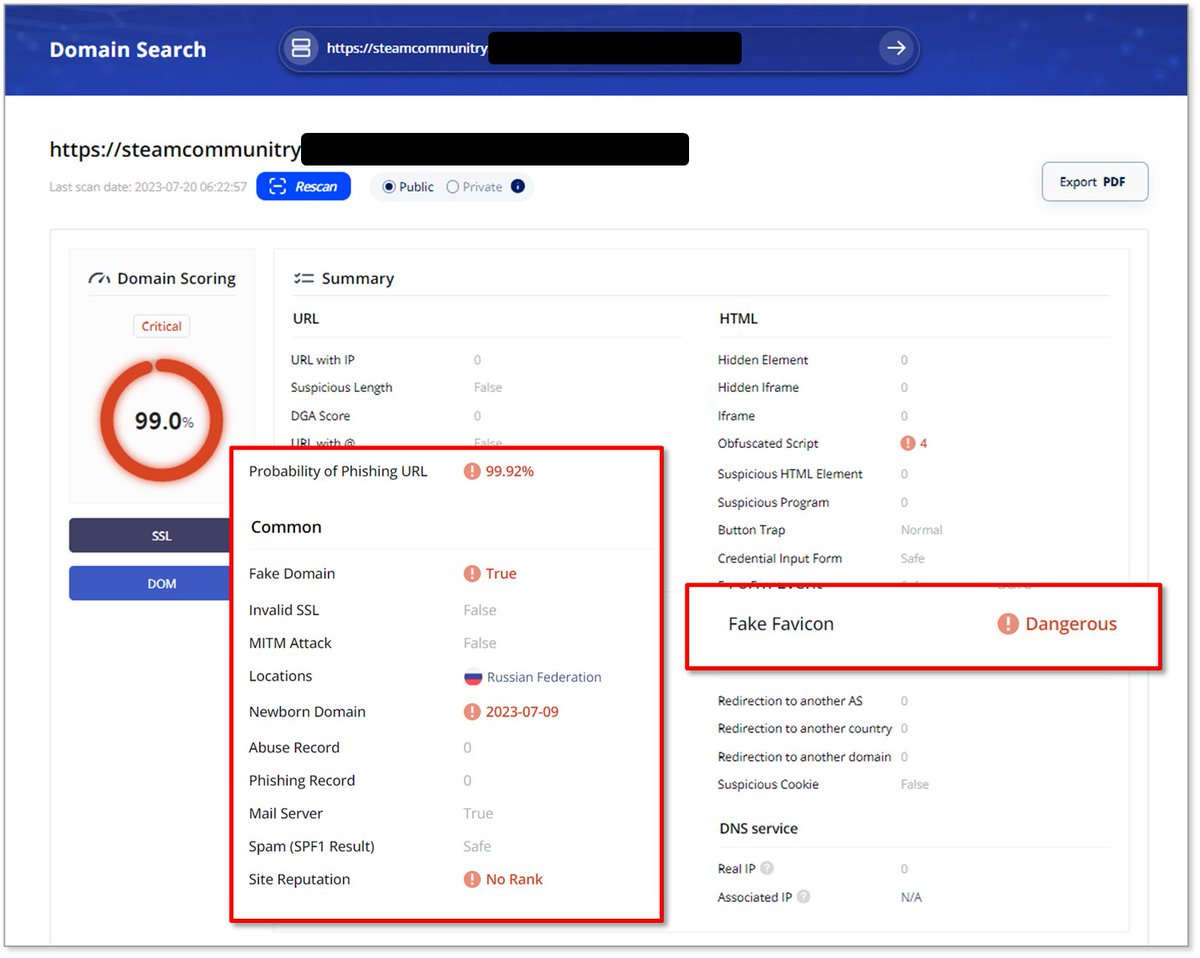This screenshot has height=958, width=1200.
Task: Click the Newborn Domain label
Action: [307, 712]
